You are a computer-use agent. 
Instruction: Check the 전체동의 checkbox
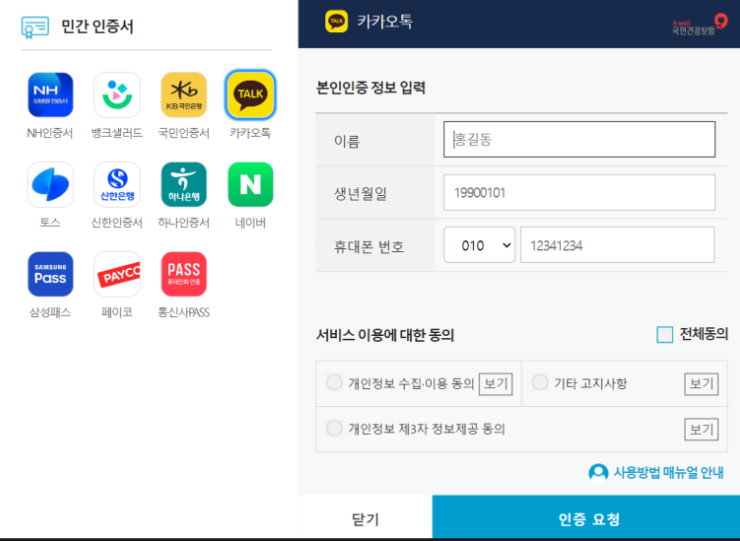[665, 335]
